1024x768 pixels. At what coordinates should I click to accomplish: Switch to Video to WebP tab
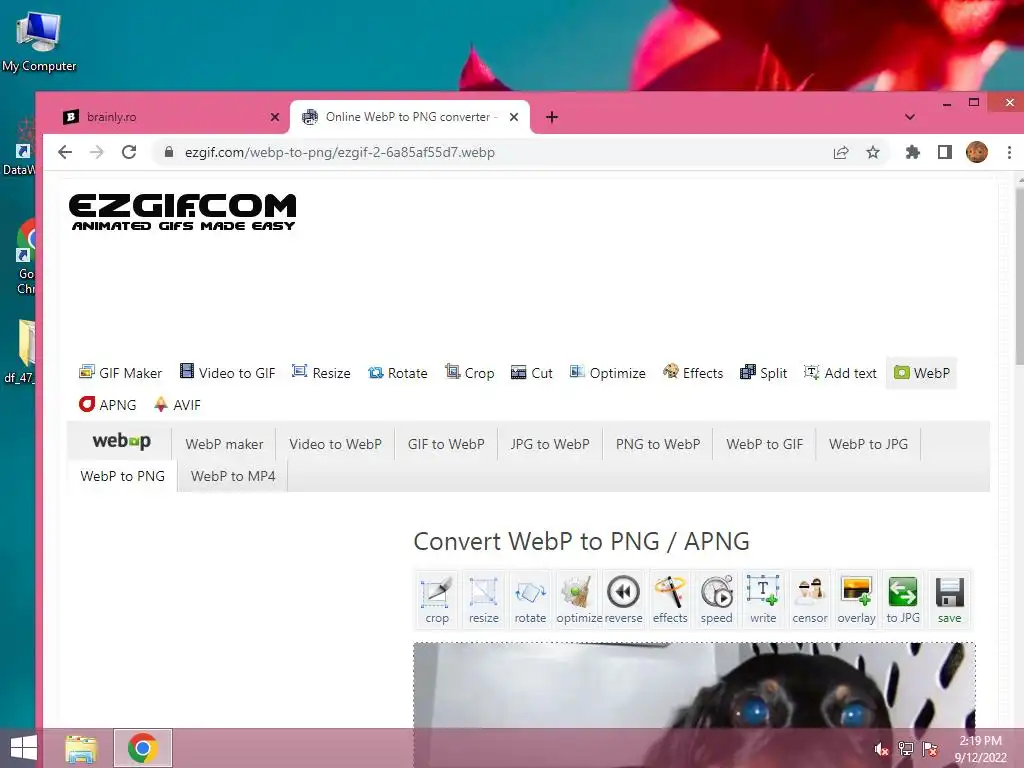[335, 444]
